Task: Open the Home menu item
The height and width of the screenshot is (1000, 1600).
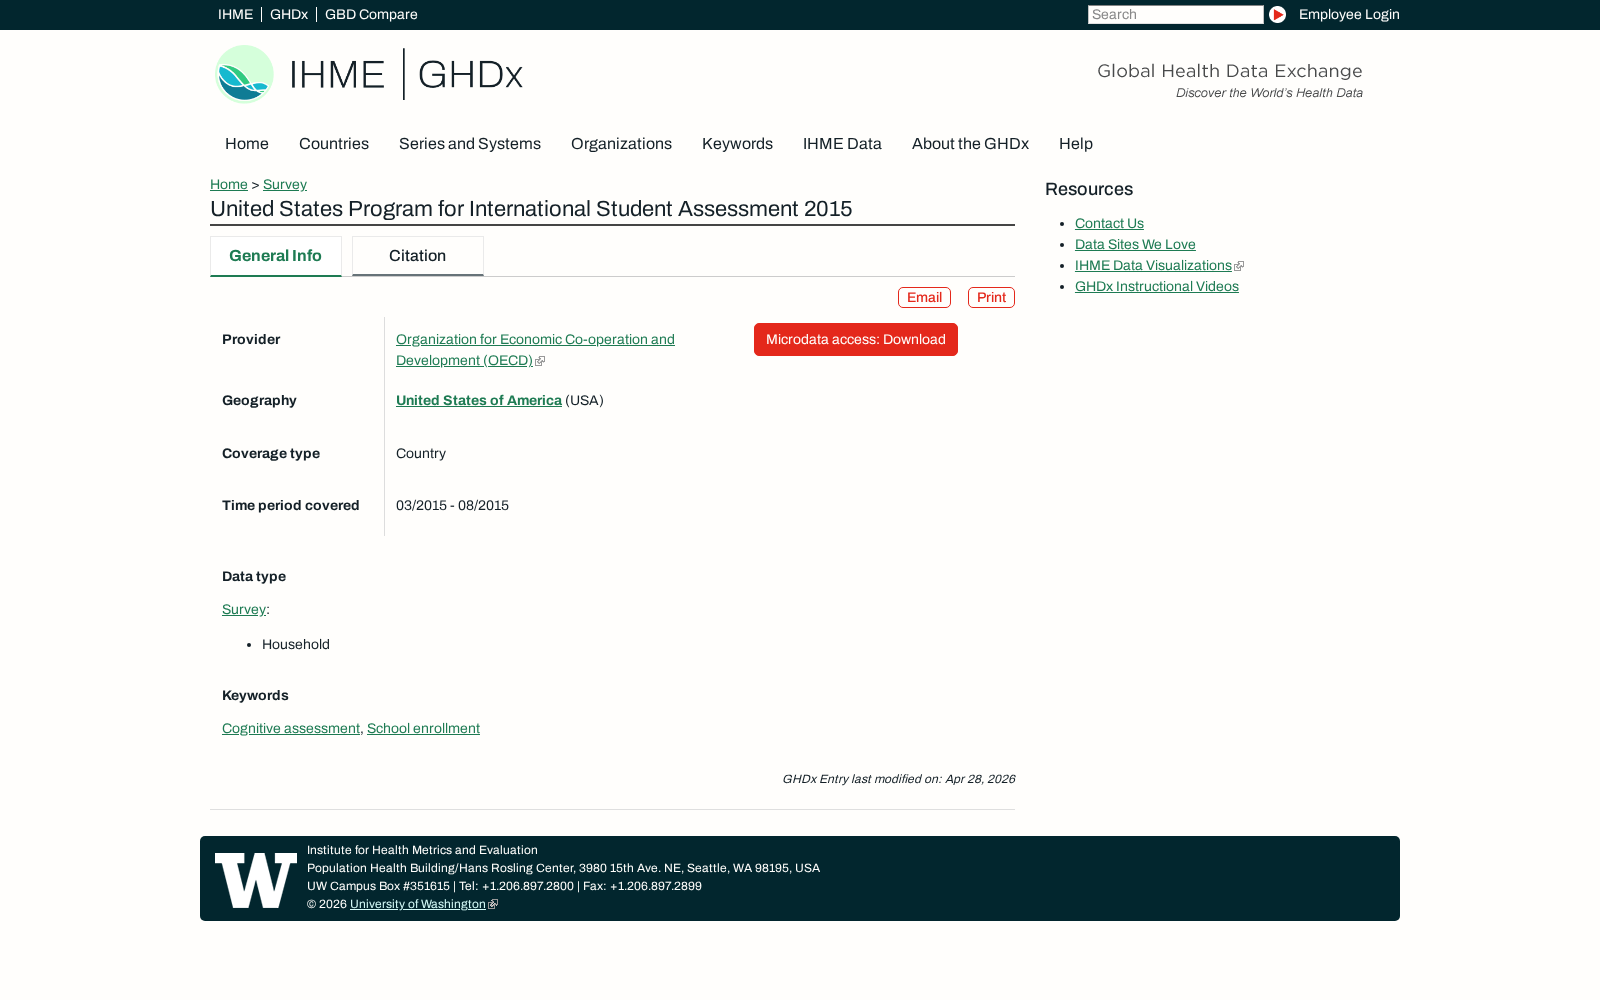Action: [247, 144]
